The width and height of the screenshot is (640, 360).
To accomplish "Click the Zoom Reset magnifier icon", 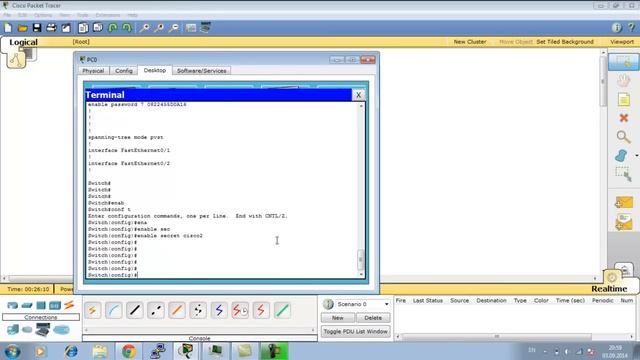I will pyautogui.click(x=159, y=28).
